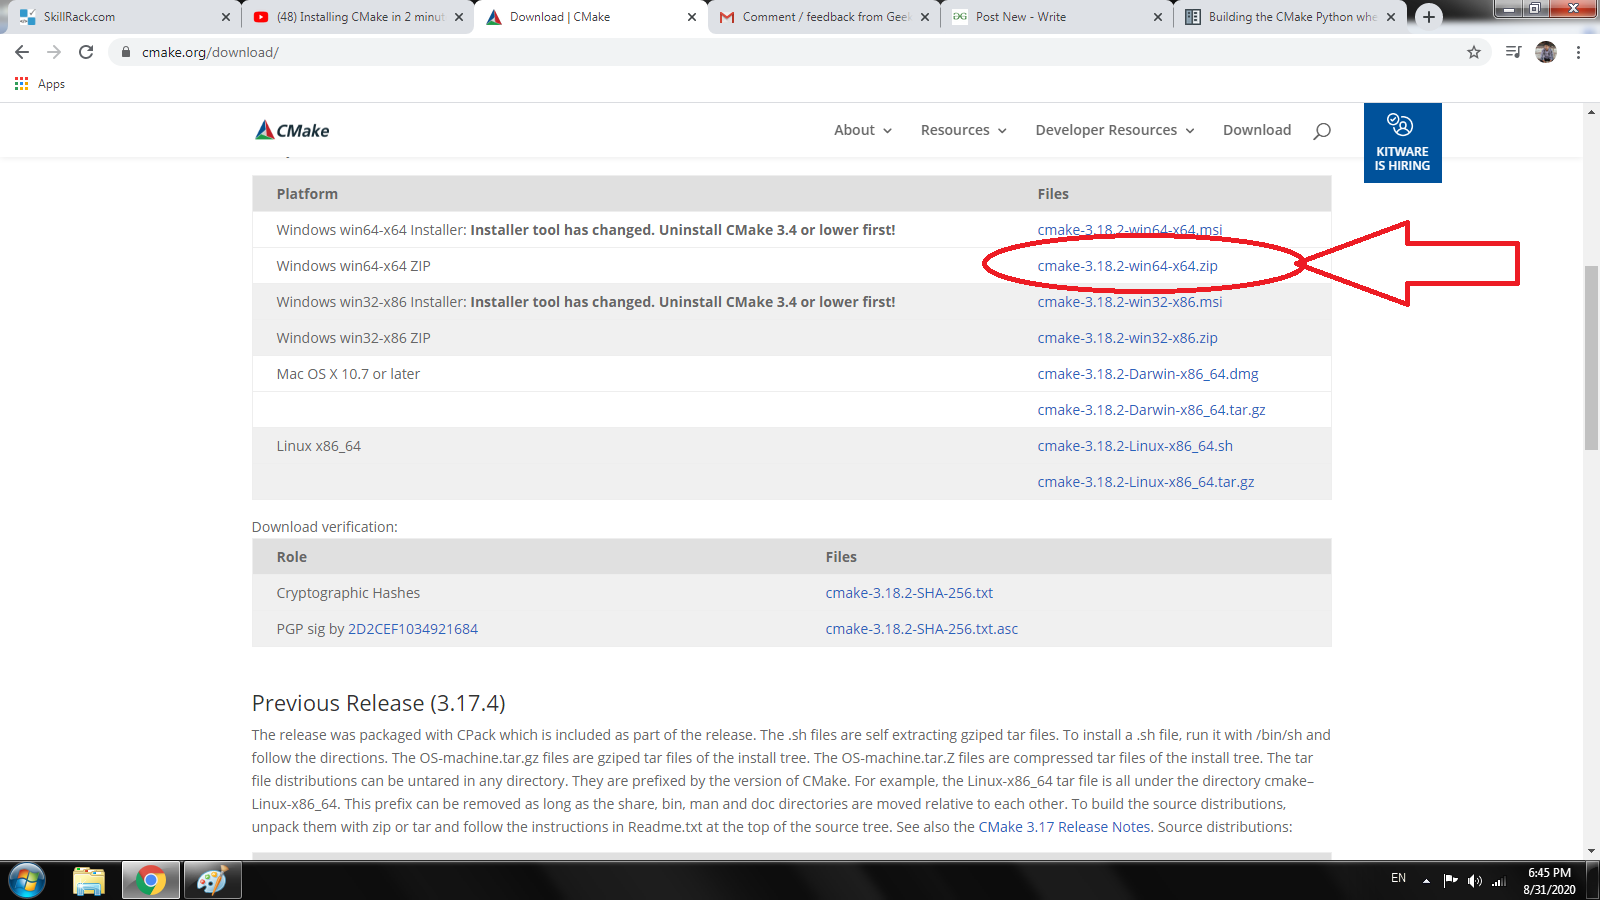This screenshot has height=900, width=1600.
Task: Open cmake-3.18.2-SHA-256.txt hashes file
Action: (909, 593)
